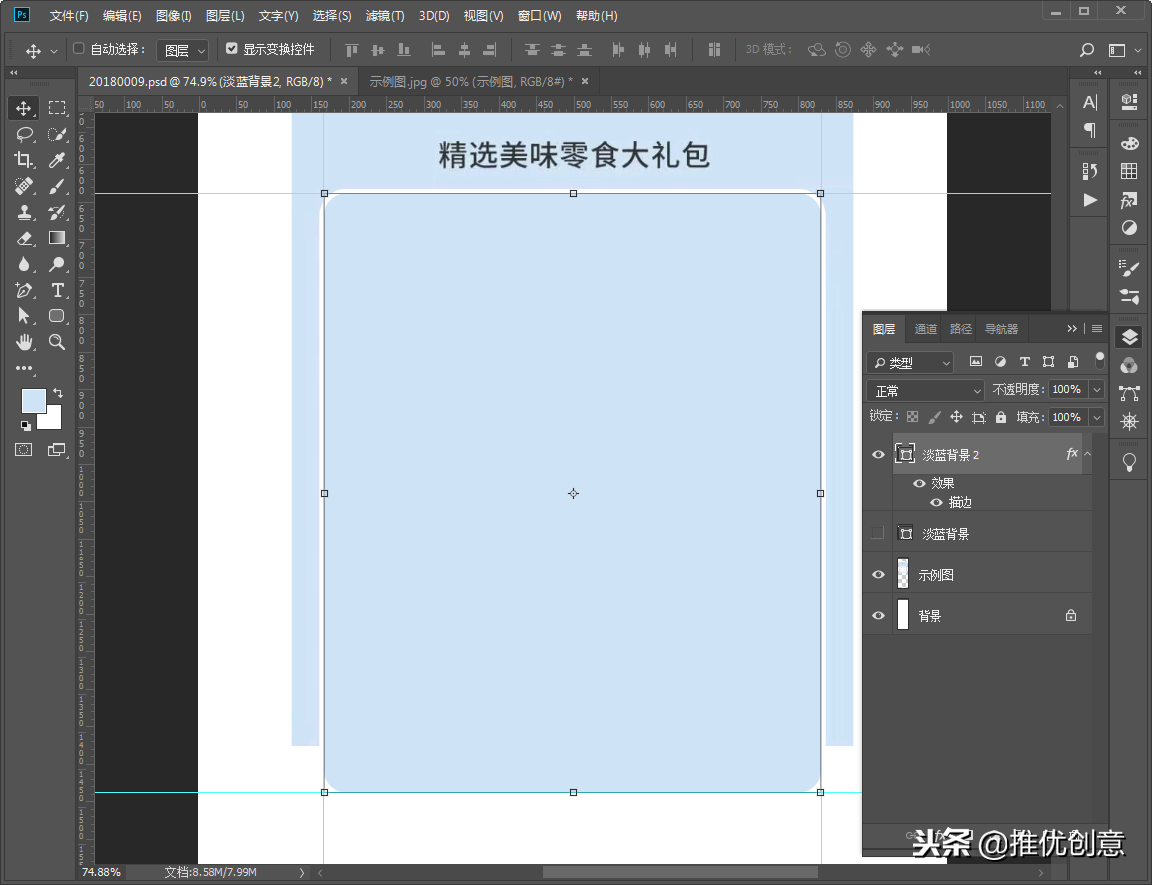1152x885 pixels.
Task: Open the 填充 fill dropdown arrow
Action: pyautogui.click(x=1097, y=417)
